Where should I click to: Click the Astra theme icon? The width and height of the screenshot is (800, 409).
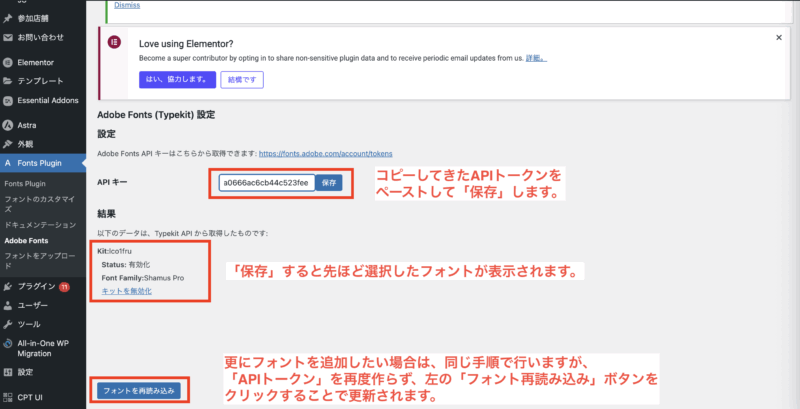(x=8, y=125)
